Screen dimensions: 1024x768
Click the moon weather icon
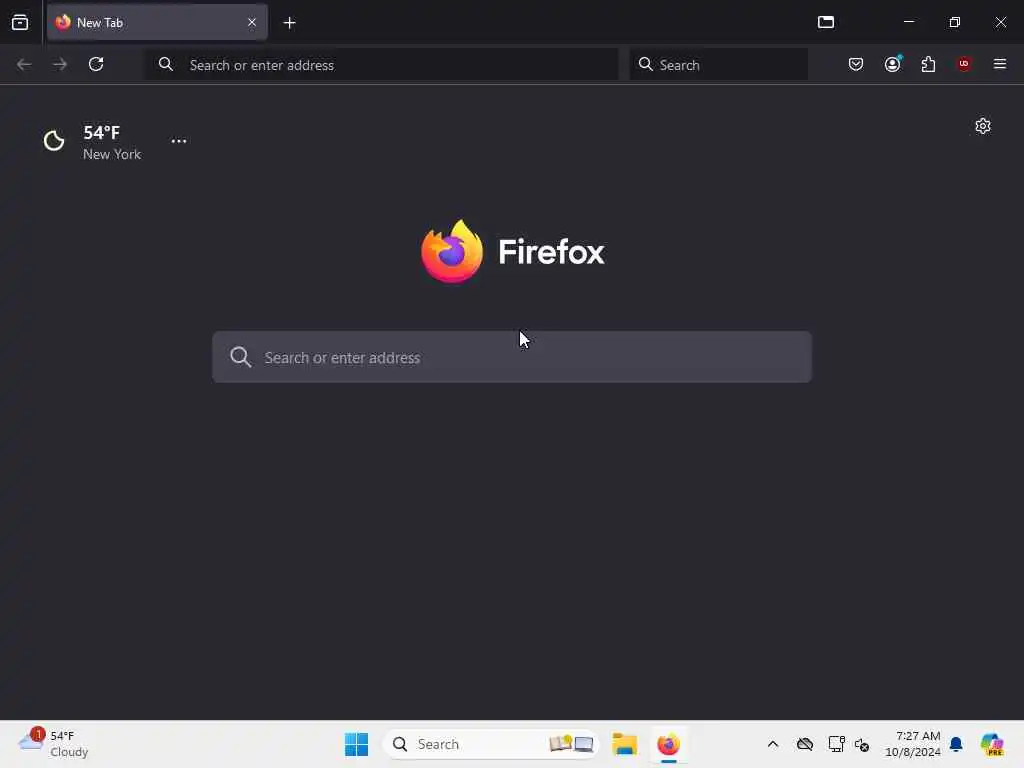click(x=54, y=140)
